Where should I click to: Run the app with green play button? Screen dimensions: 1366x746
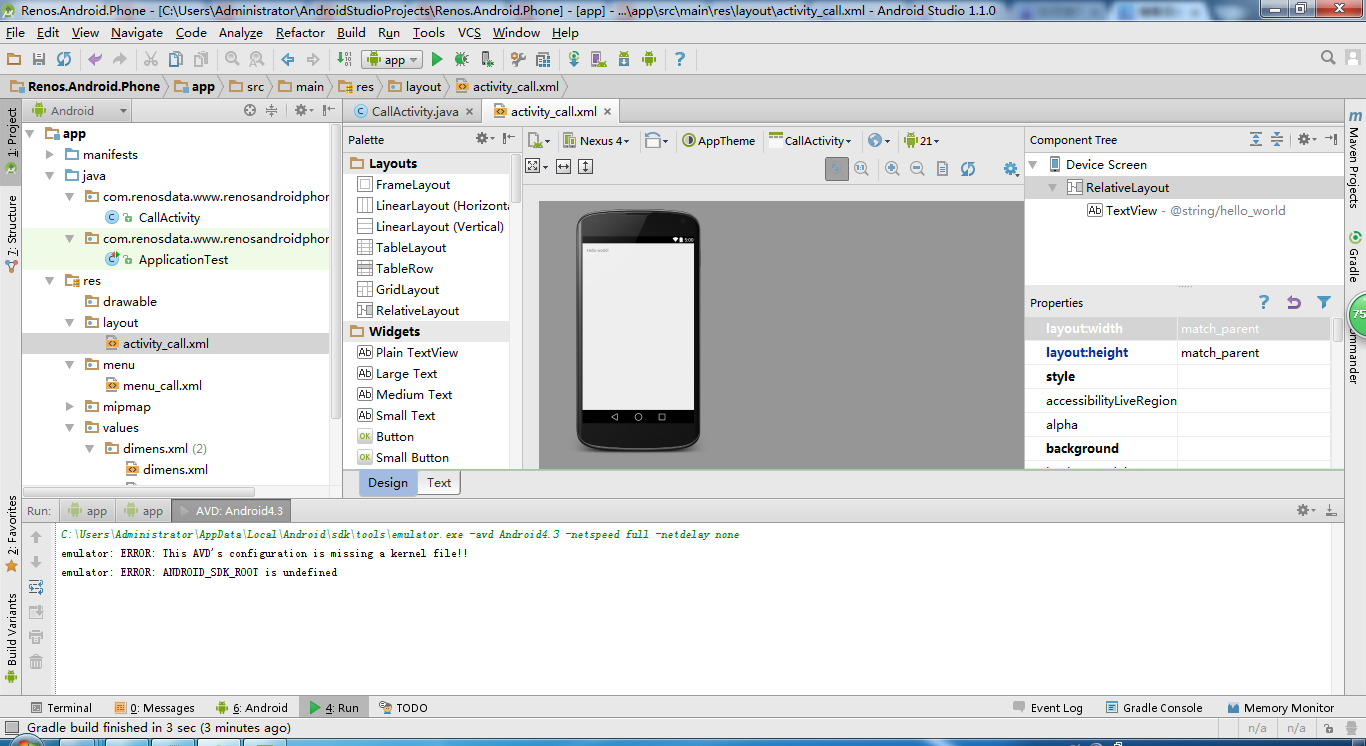(x=437, y=60)
